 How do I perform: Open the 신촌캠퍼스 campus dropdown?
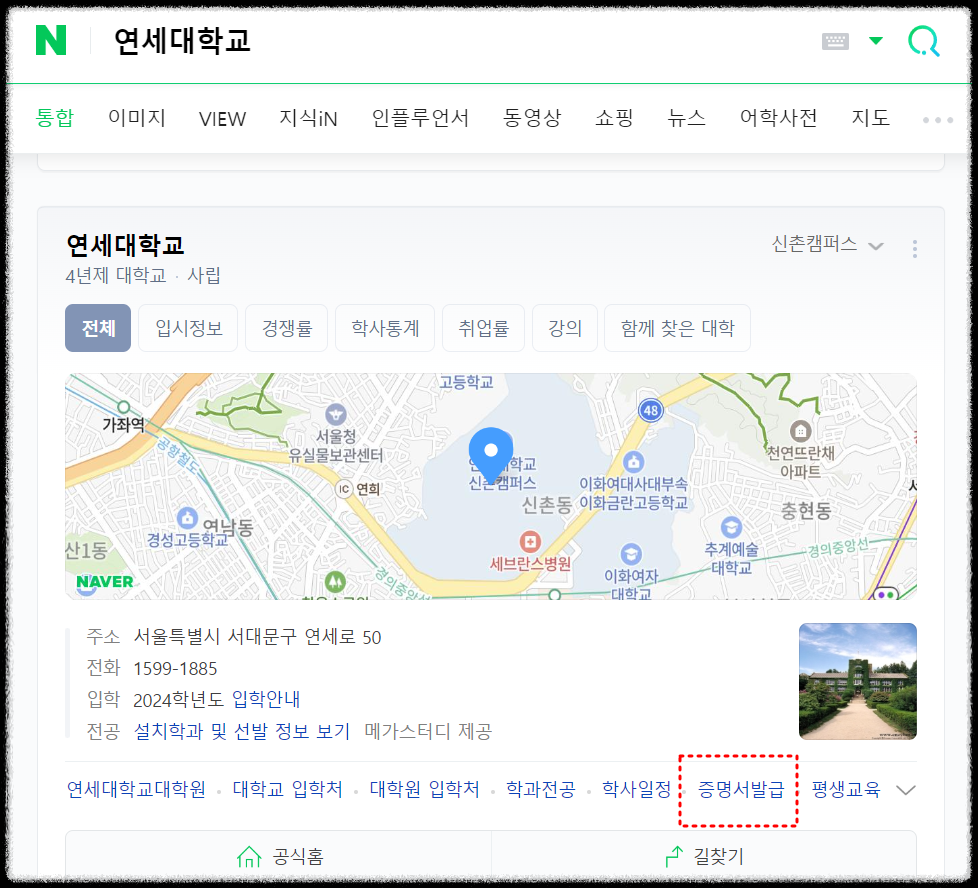[827, 244]
